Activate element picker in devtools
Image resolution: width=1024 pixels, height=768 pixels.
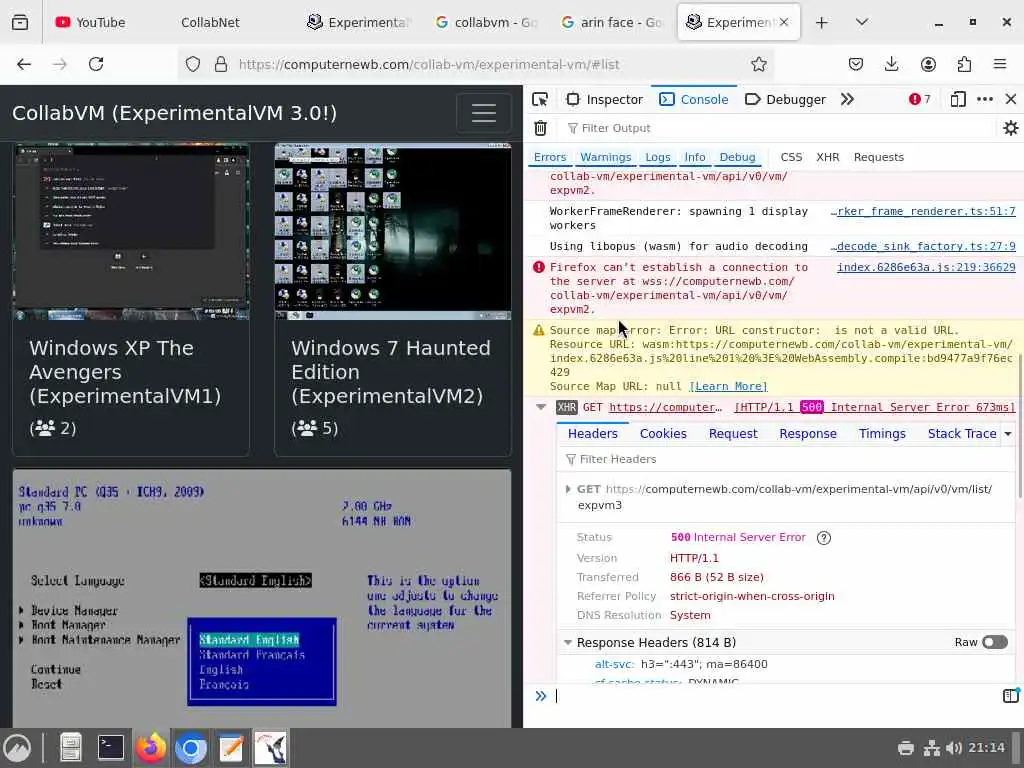click(x=540, y=99)
